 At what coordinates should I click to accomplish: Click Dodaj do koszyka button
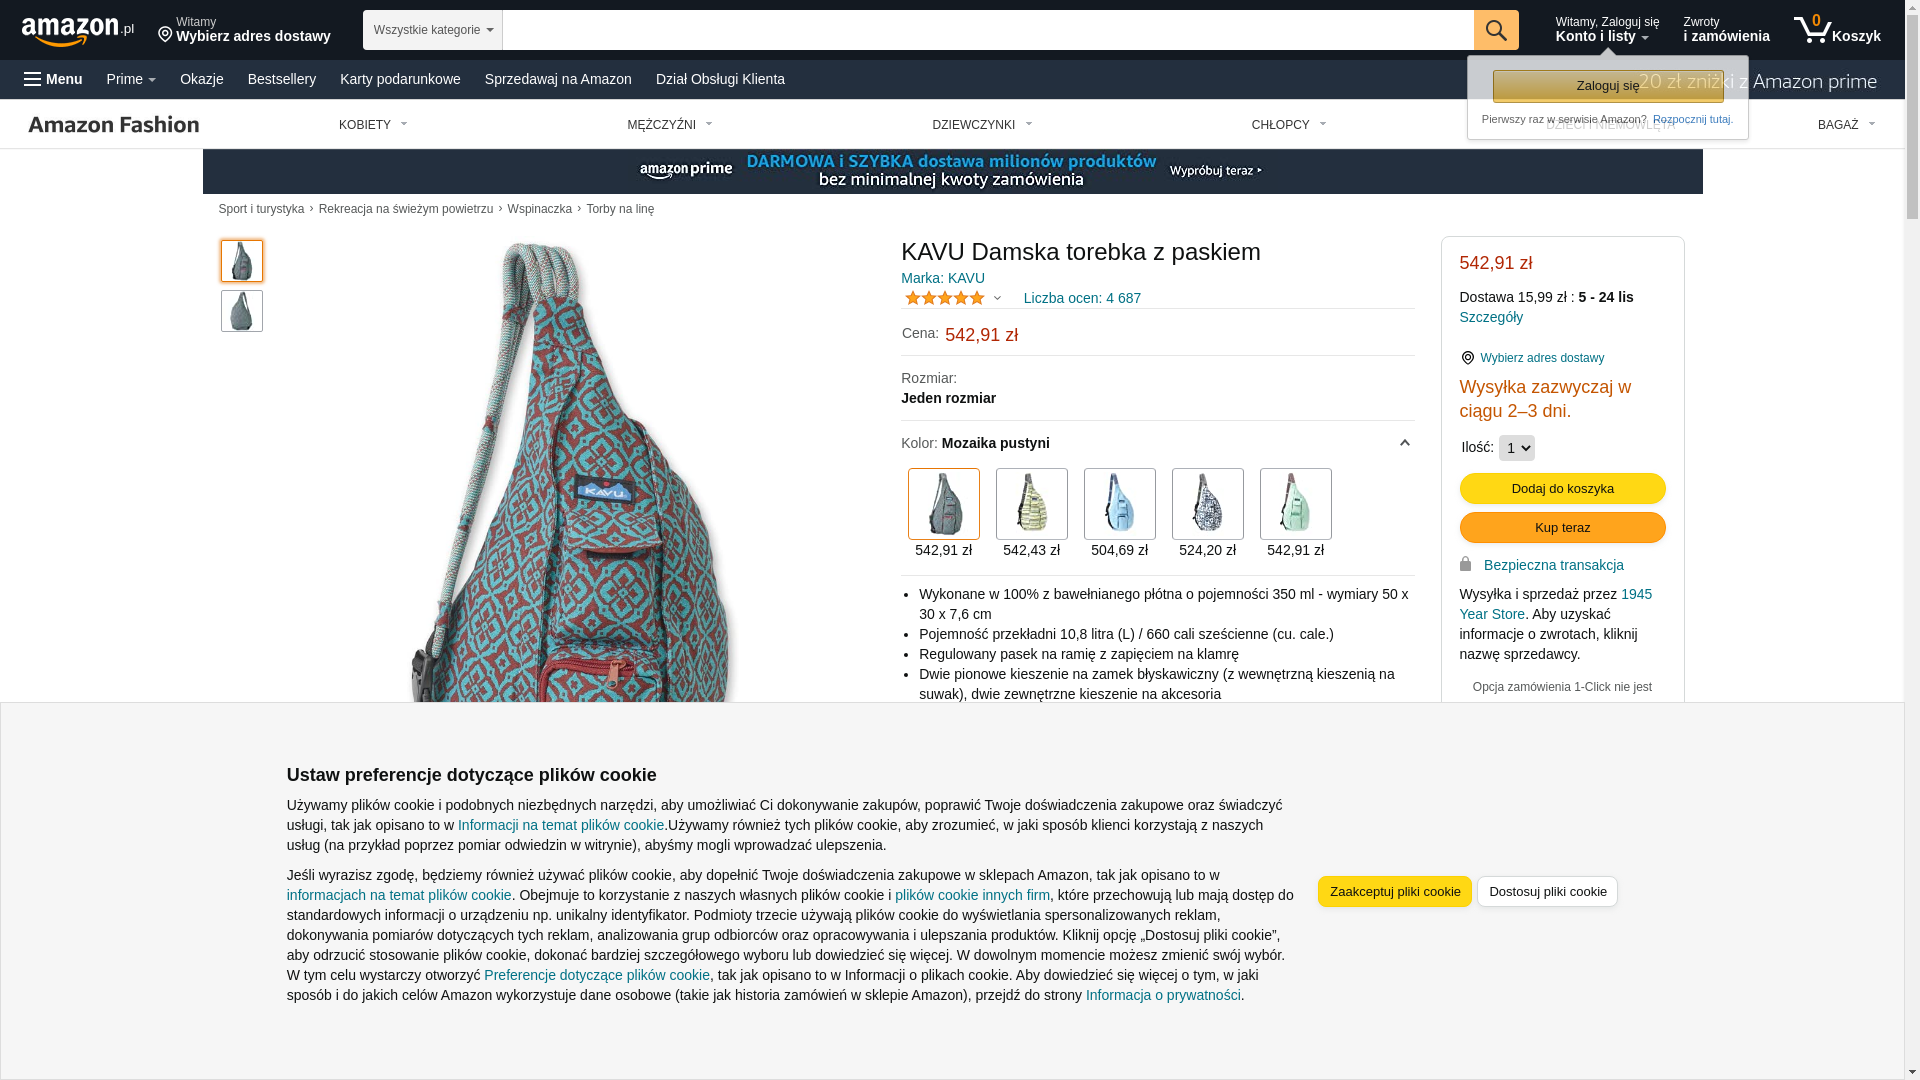pos(1563,489)
